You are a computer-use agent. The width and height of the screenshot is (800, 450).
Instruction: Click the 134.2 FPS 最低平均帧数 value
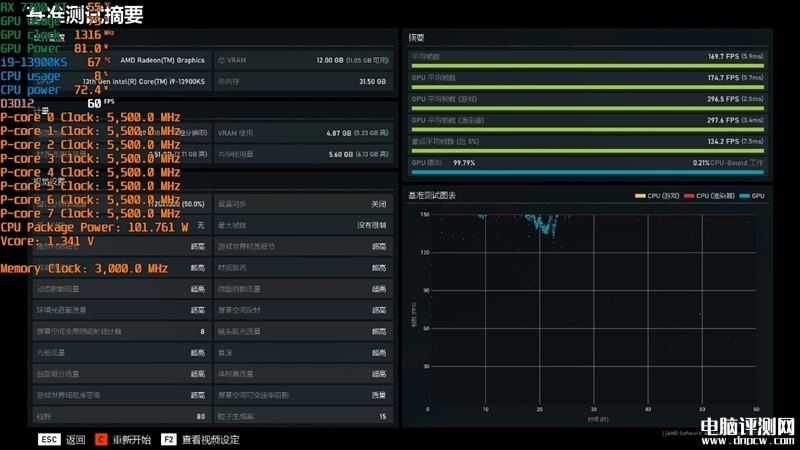coord(723,141)
